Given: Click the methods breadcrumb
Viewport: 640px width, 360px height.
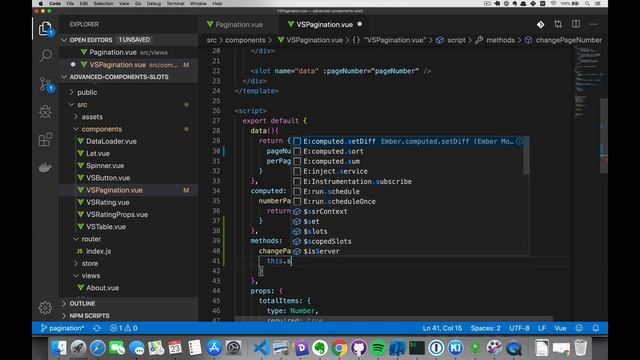Looking at the screenshot, I should point(500,40).
